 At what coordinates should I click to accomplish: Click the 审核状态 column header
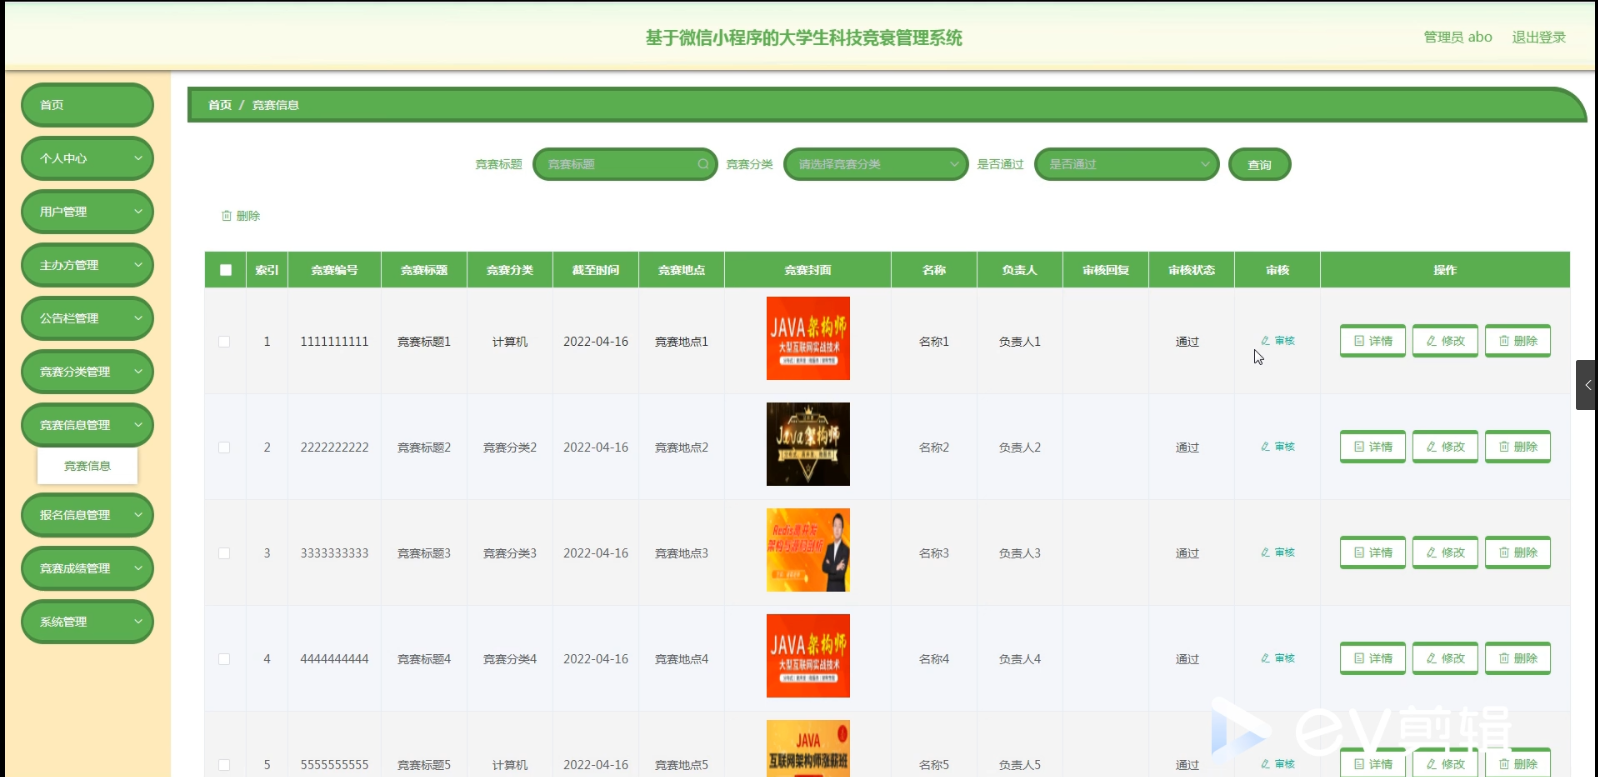point(1191,270)
